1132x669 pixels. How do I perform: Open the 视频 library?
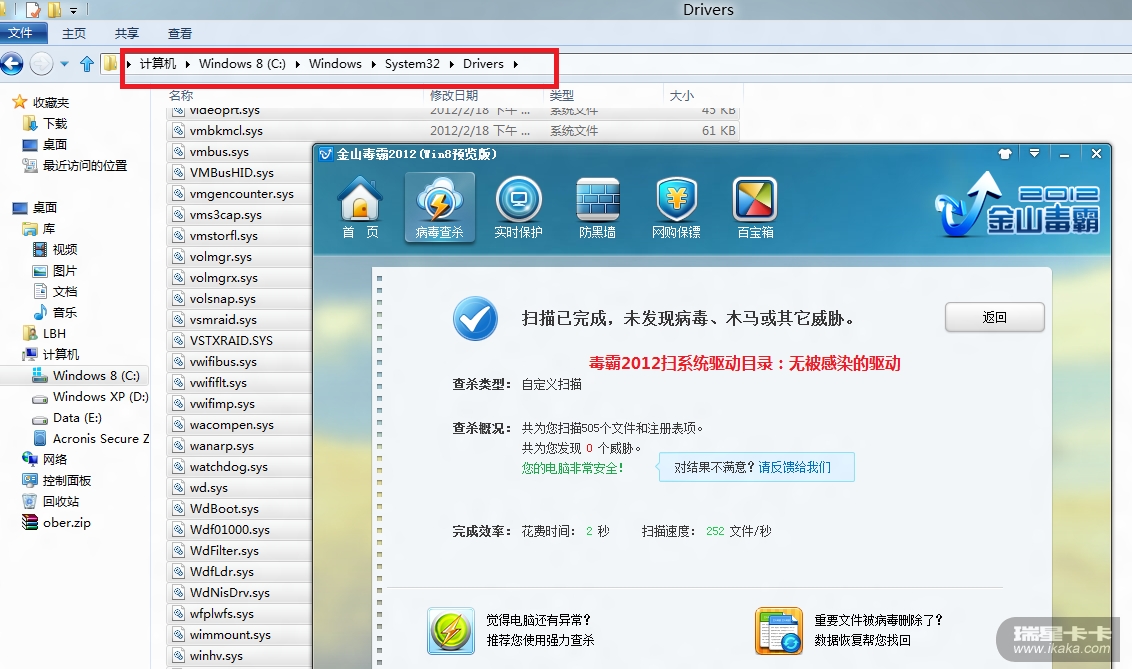pos(64,250)
